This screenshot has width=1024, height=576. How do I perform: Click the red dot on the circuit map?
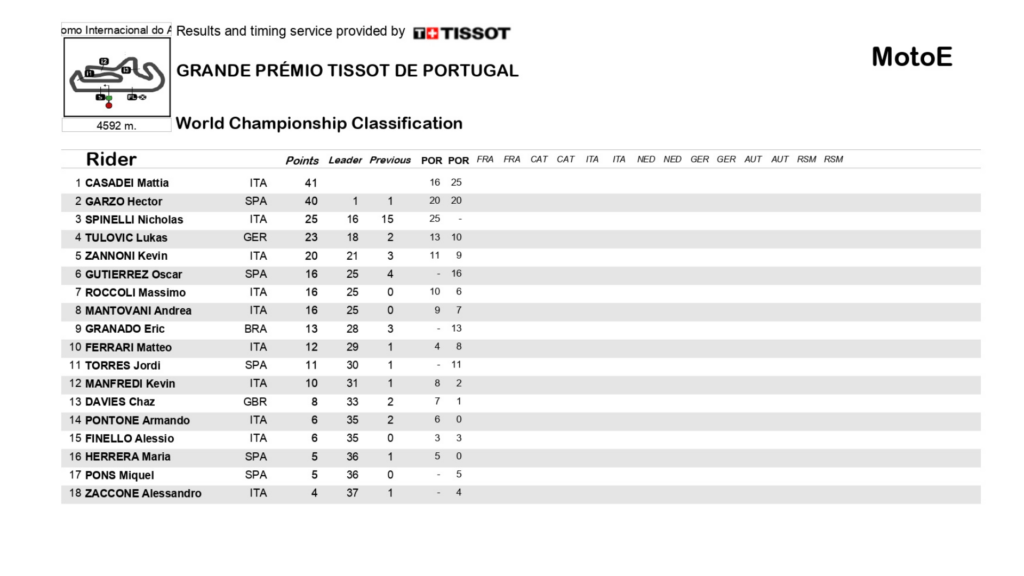tap(109, 105)
